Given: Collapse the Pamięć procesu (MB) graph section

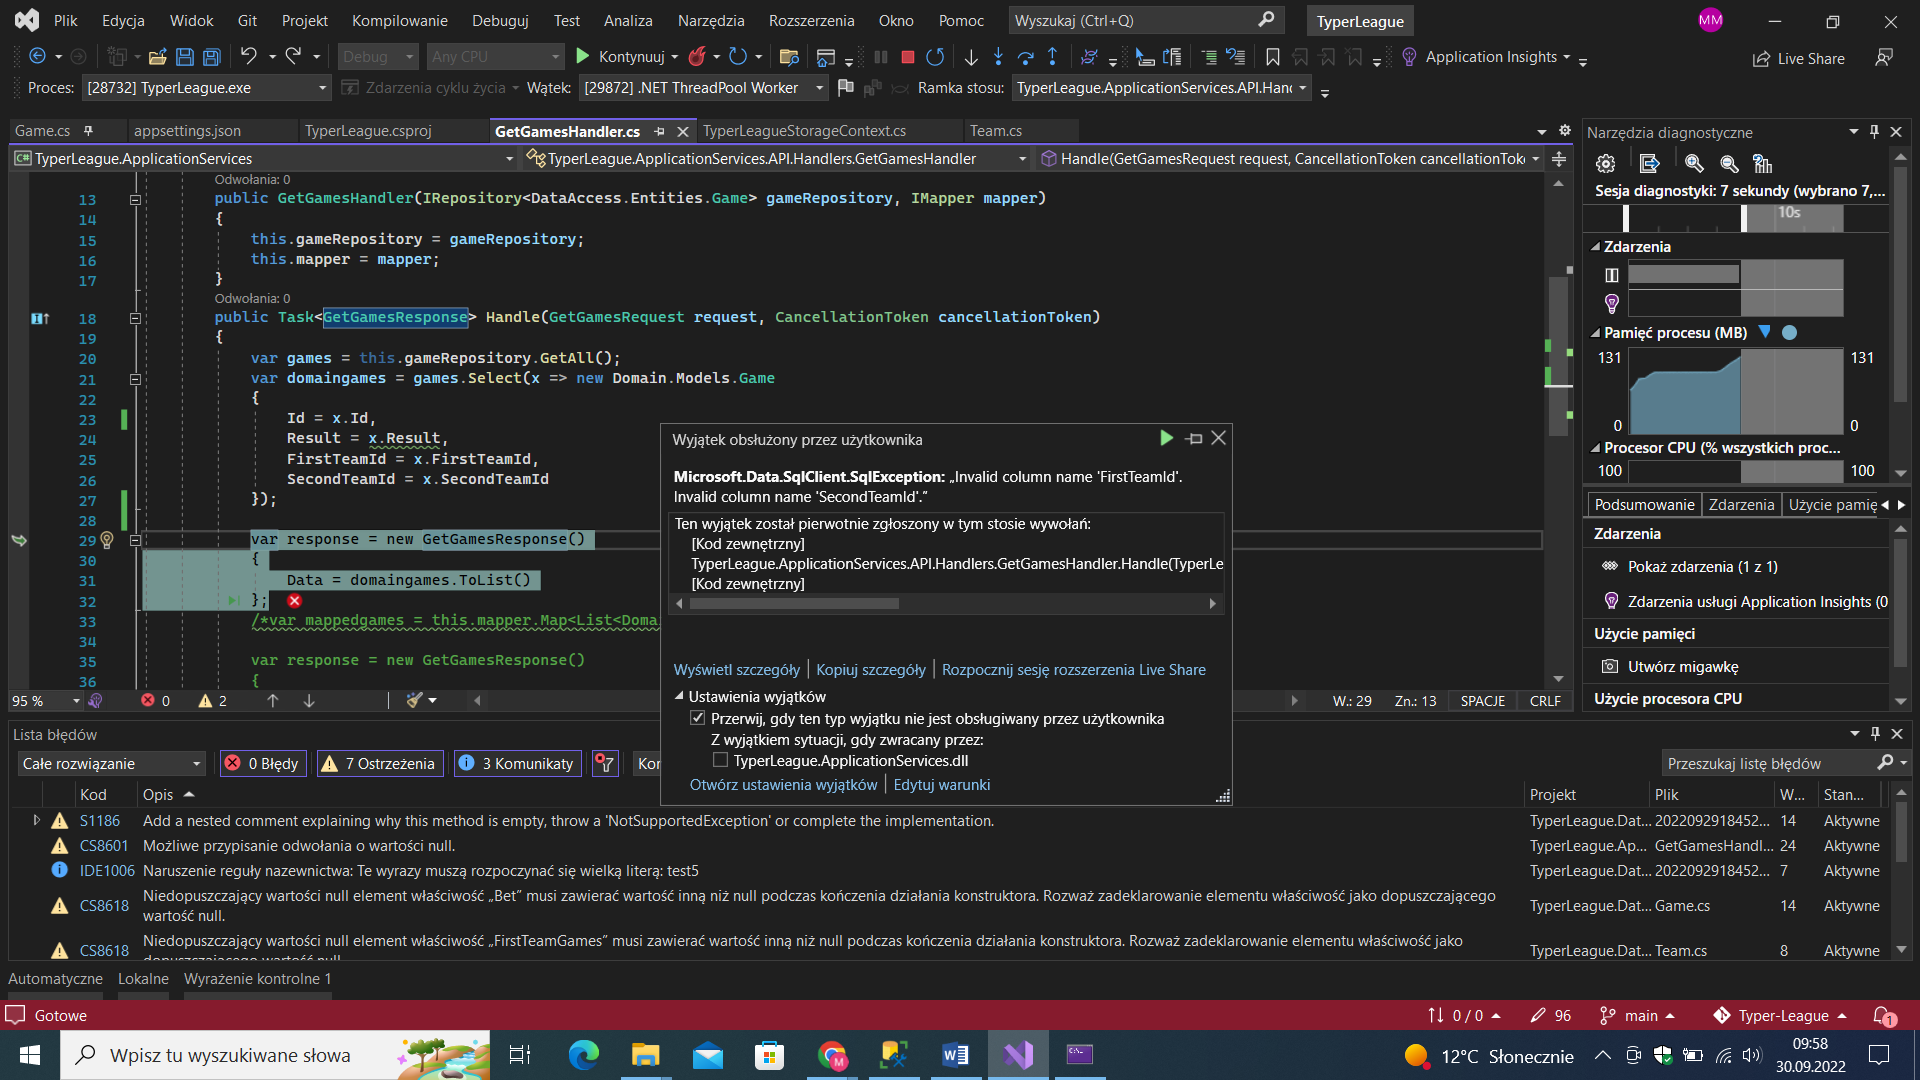Looking at the screenshot, I should pos(1596,333).
